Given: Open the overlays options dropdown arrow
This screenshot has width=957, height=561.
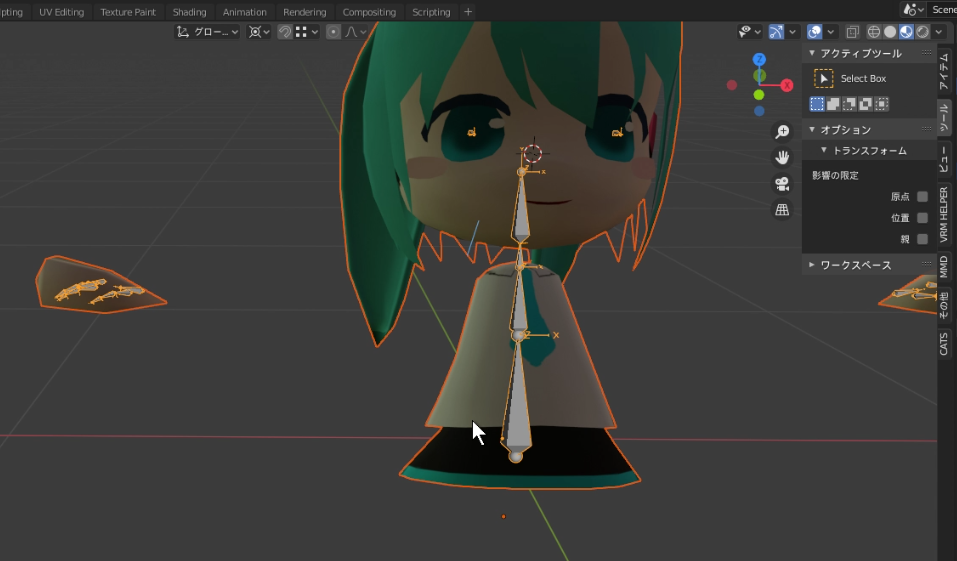Looking at the screenshot, I should click(x=831, y=32).
